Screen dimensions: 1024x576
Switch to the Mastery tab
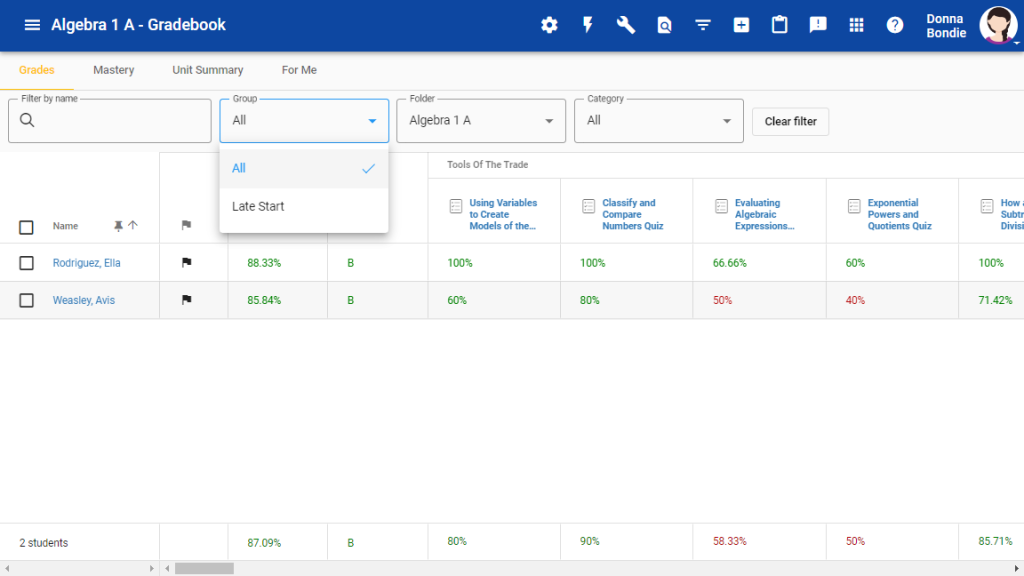point(113,70)
